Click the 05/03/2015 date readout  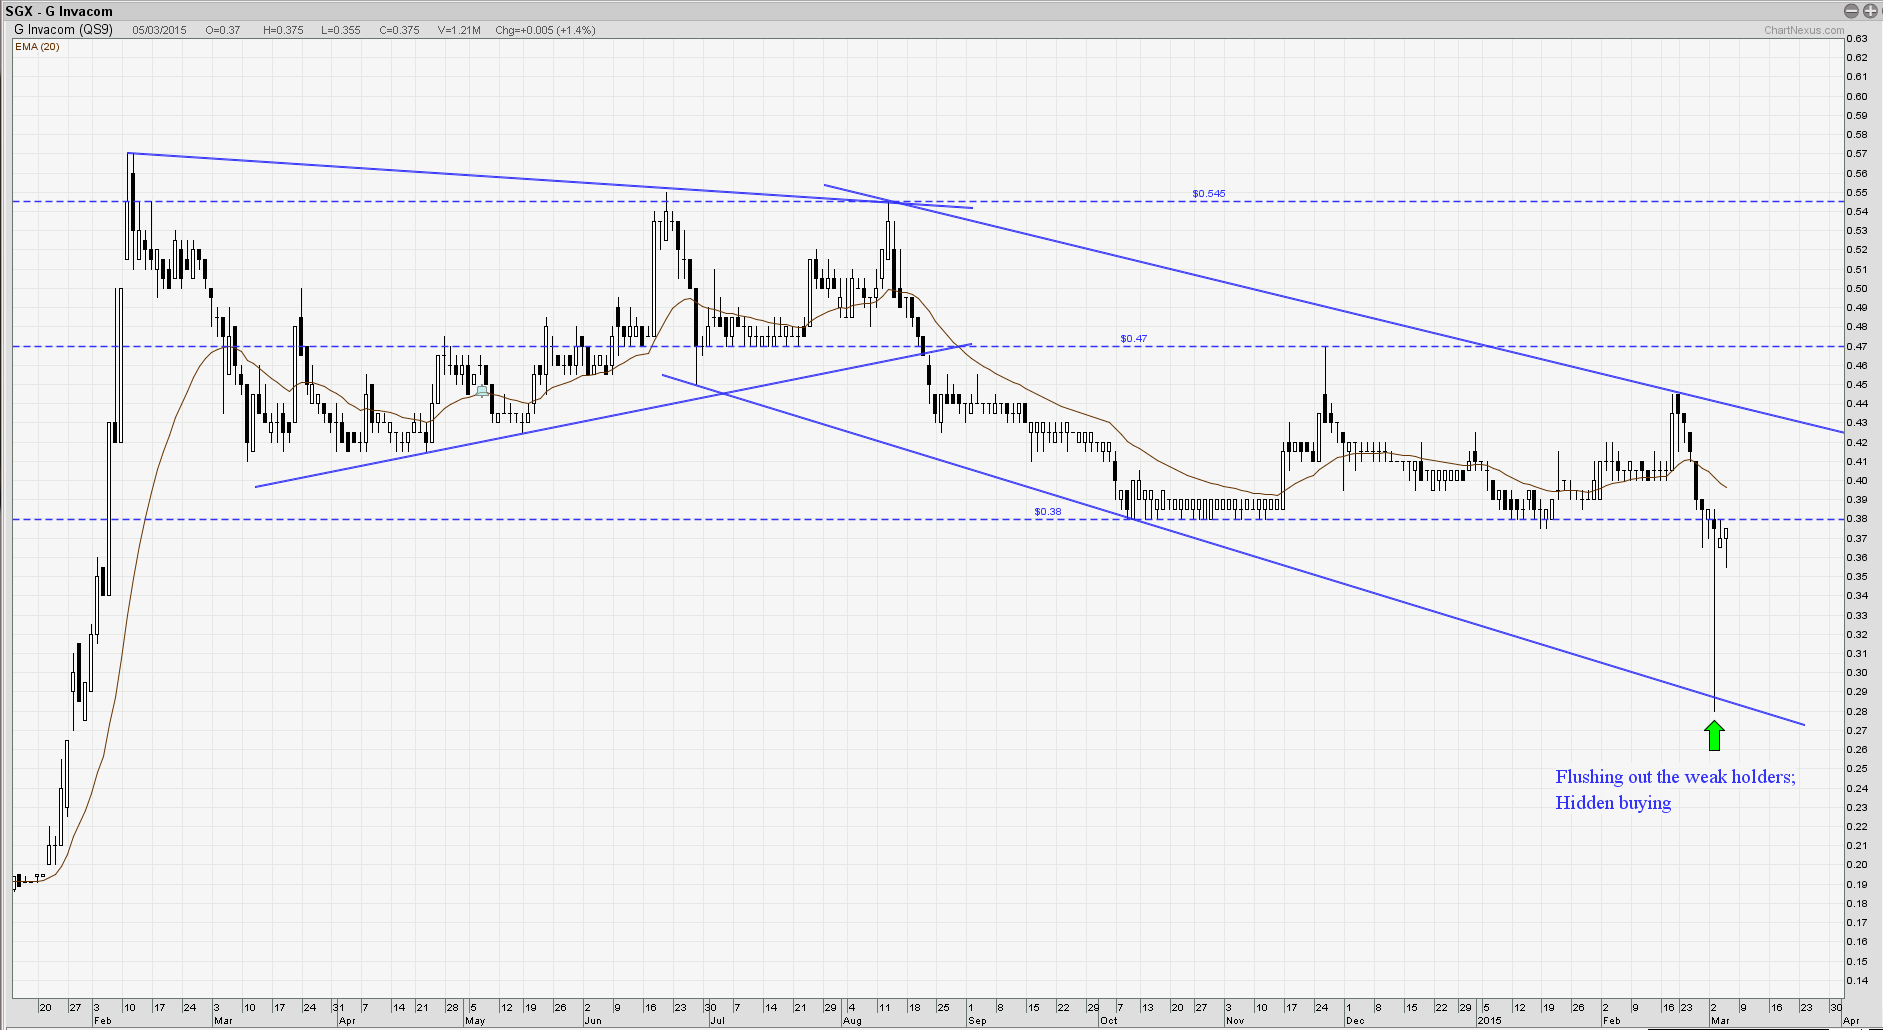tap(159, 30)
